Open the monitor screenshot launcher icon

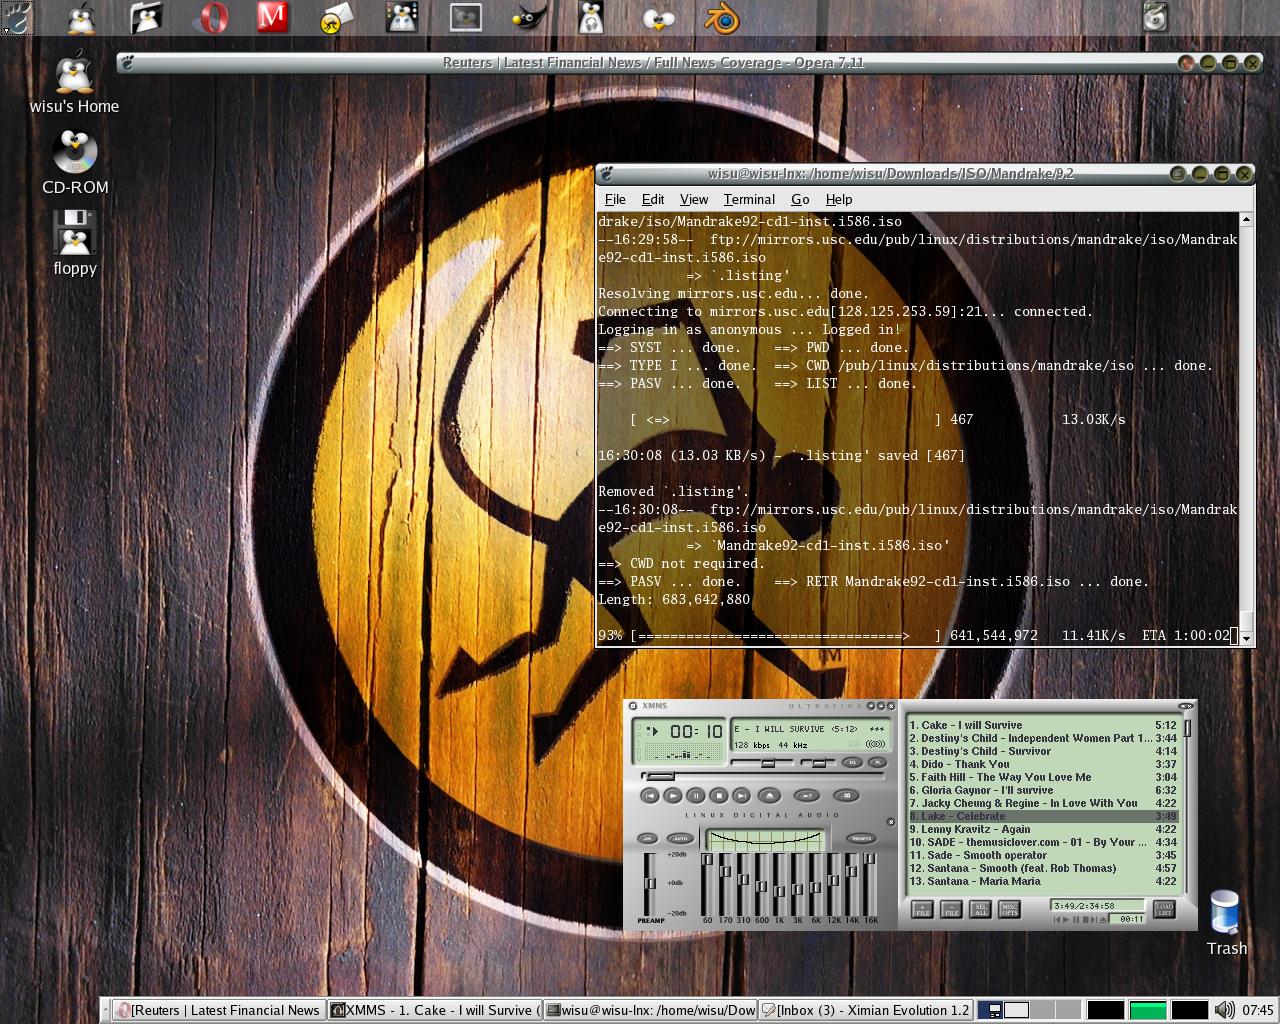pyautogui.click(x=465, y=17)
